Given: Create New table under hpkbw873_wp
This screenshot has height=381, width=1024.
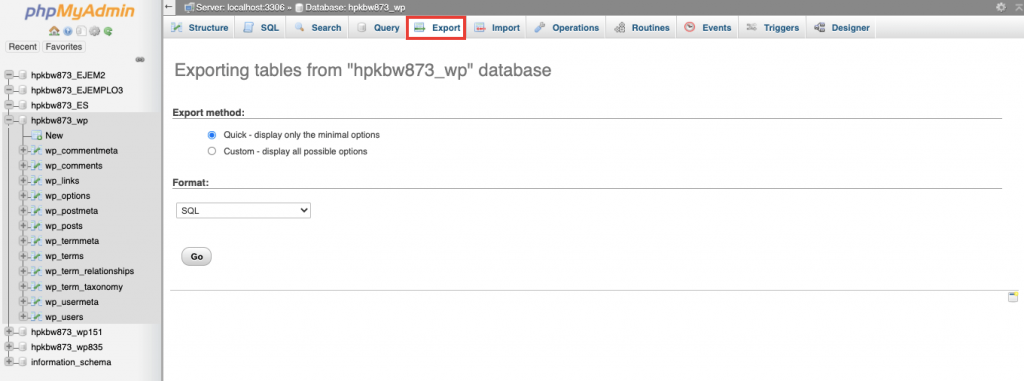Looking at the screenshot, I should (x=54, y=136).
